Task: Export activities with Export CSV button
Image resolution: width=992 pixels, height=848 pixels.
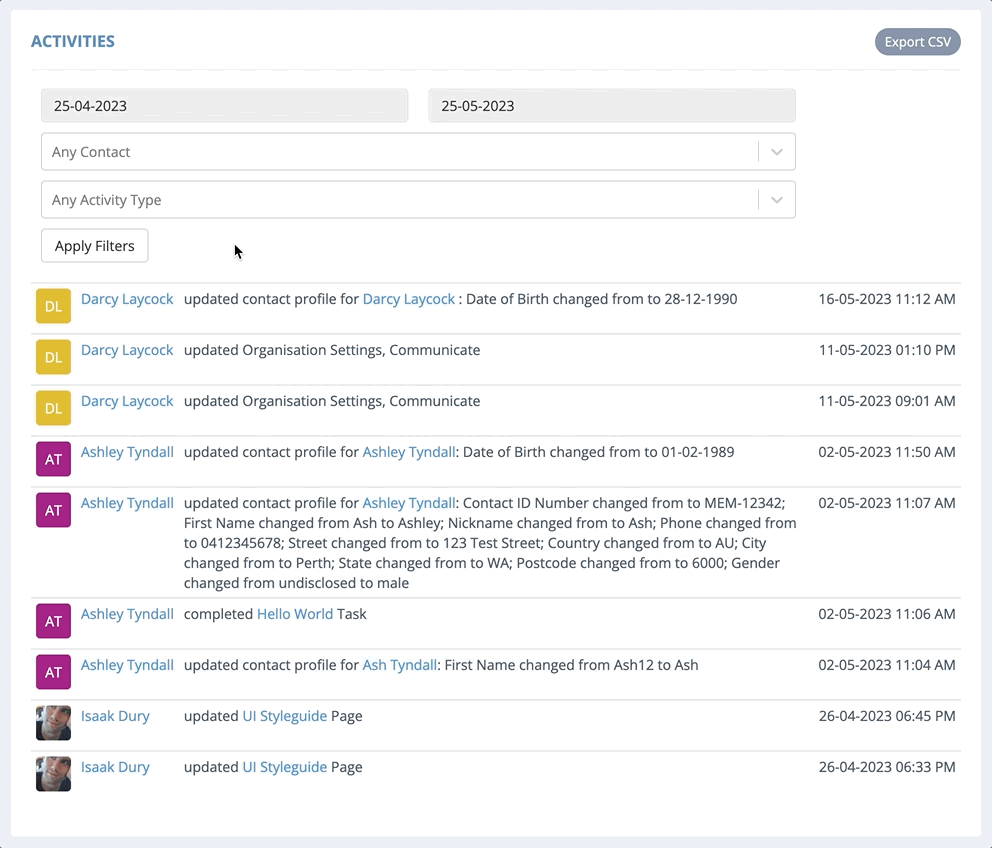Action: [x=917, y=42]
